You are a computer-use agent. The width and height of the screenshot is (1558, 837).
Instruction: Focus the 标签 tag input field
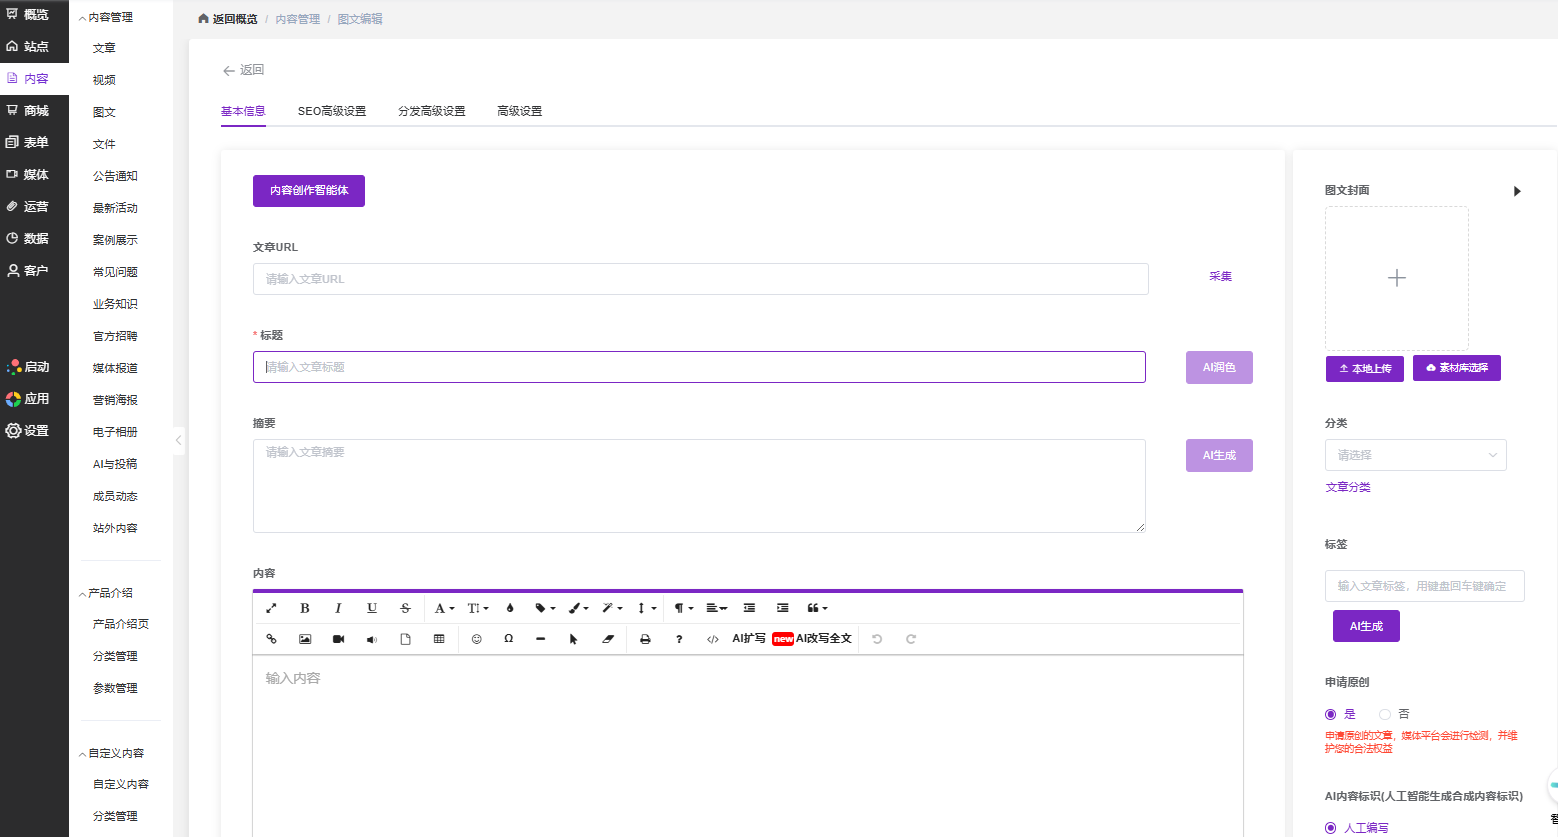point(1425,586)
